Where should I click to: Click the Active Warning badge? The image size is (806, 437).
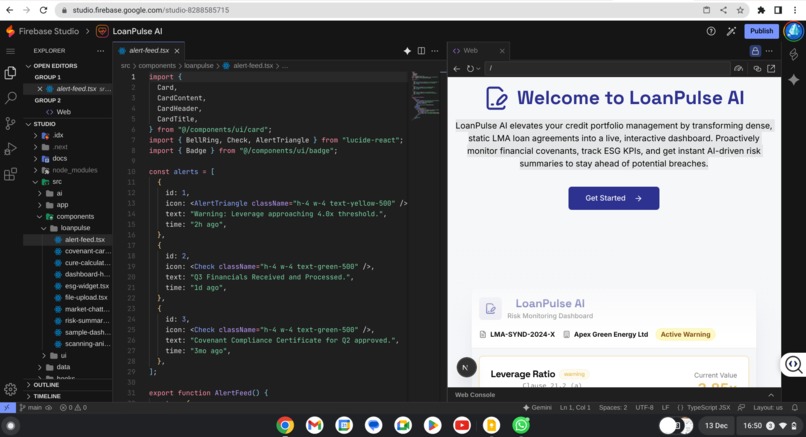tap(685, 334)
